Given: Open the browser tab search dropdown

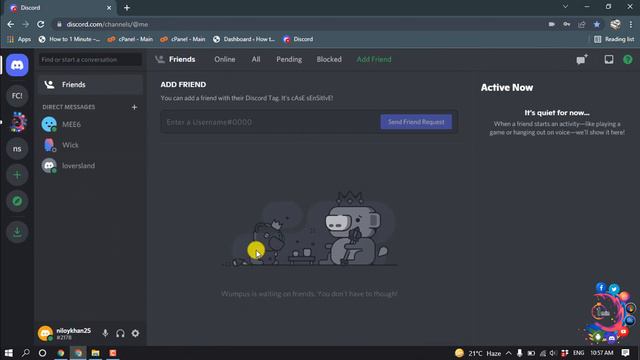Looking at the screenshot, I should [565, 7].
